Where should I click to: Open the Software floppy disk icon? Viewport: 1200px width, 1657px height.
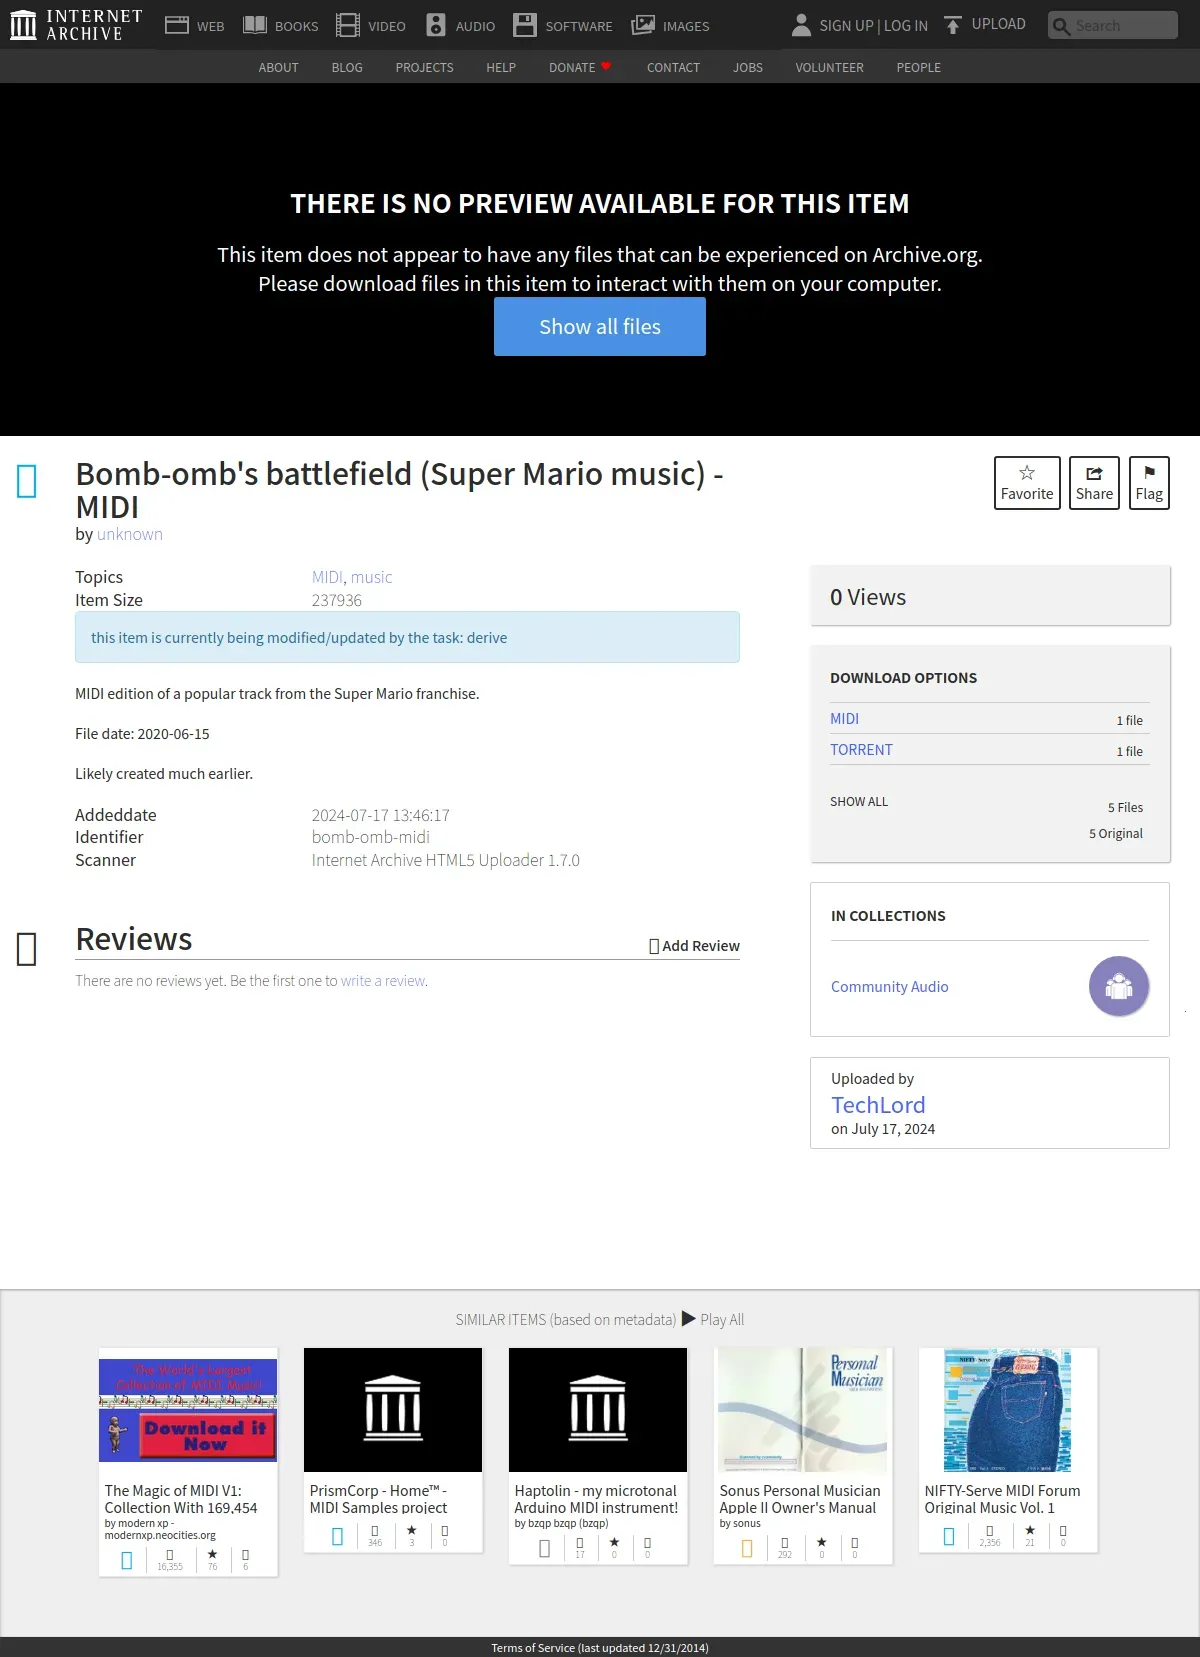525,25
